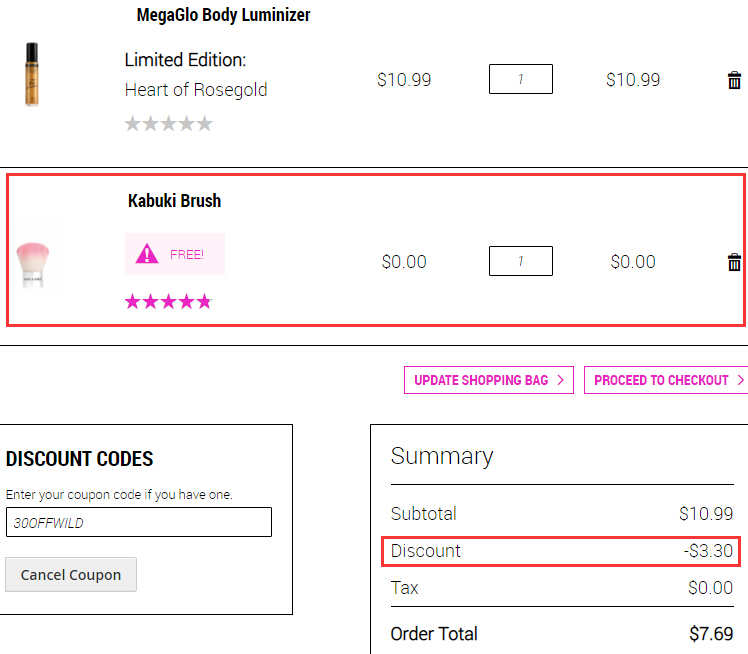Viewport: 748px width, 654px height.
Task: Focus the MegaGlo Body Luminizer quantity box
Action: pyautogui.click(x=520, y=79)
